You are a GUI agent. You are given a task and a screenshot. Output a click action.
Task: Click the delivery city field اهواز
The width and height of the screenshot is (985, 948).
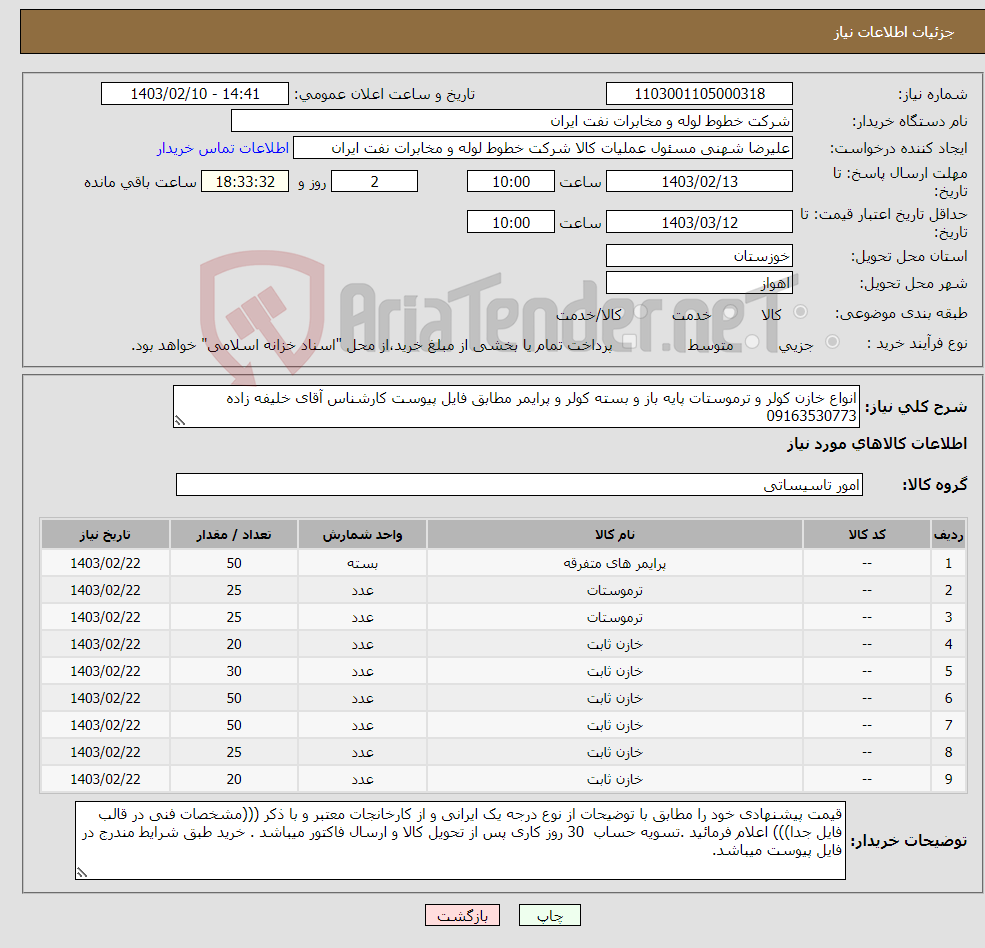click(x=699, y=283)
